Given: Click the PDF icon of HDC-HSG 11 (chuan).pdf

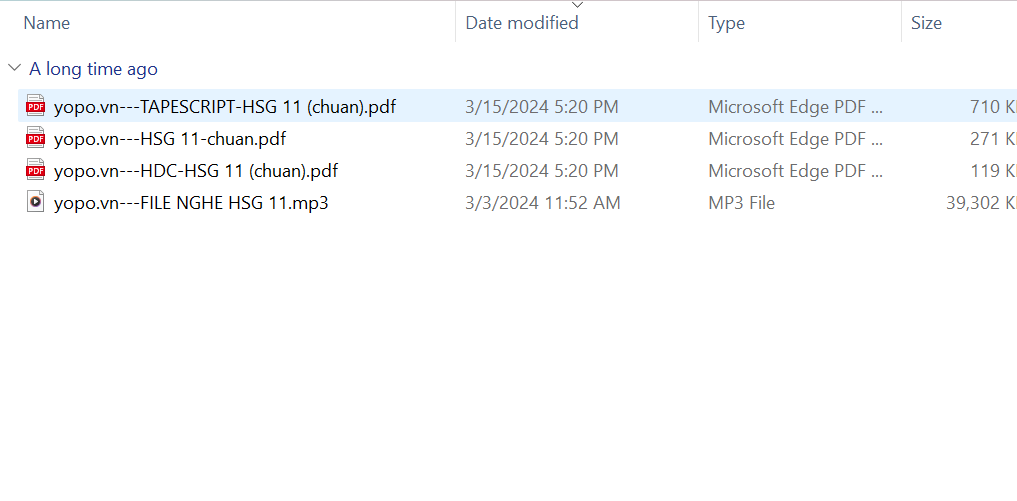Looking at the screenshot, I should click(36, 170).
